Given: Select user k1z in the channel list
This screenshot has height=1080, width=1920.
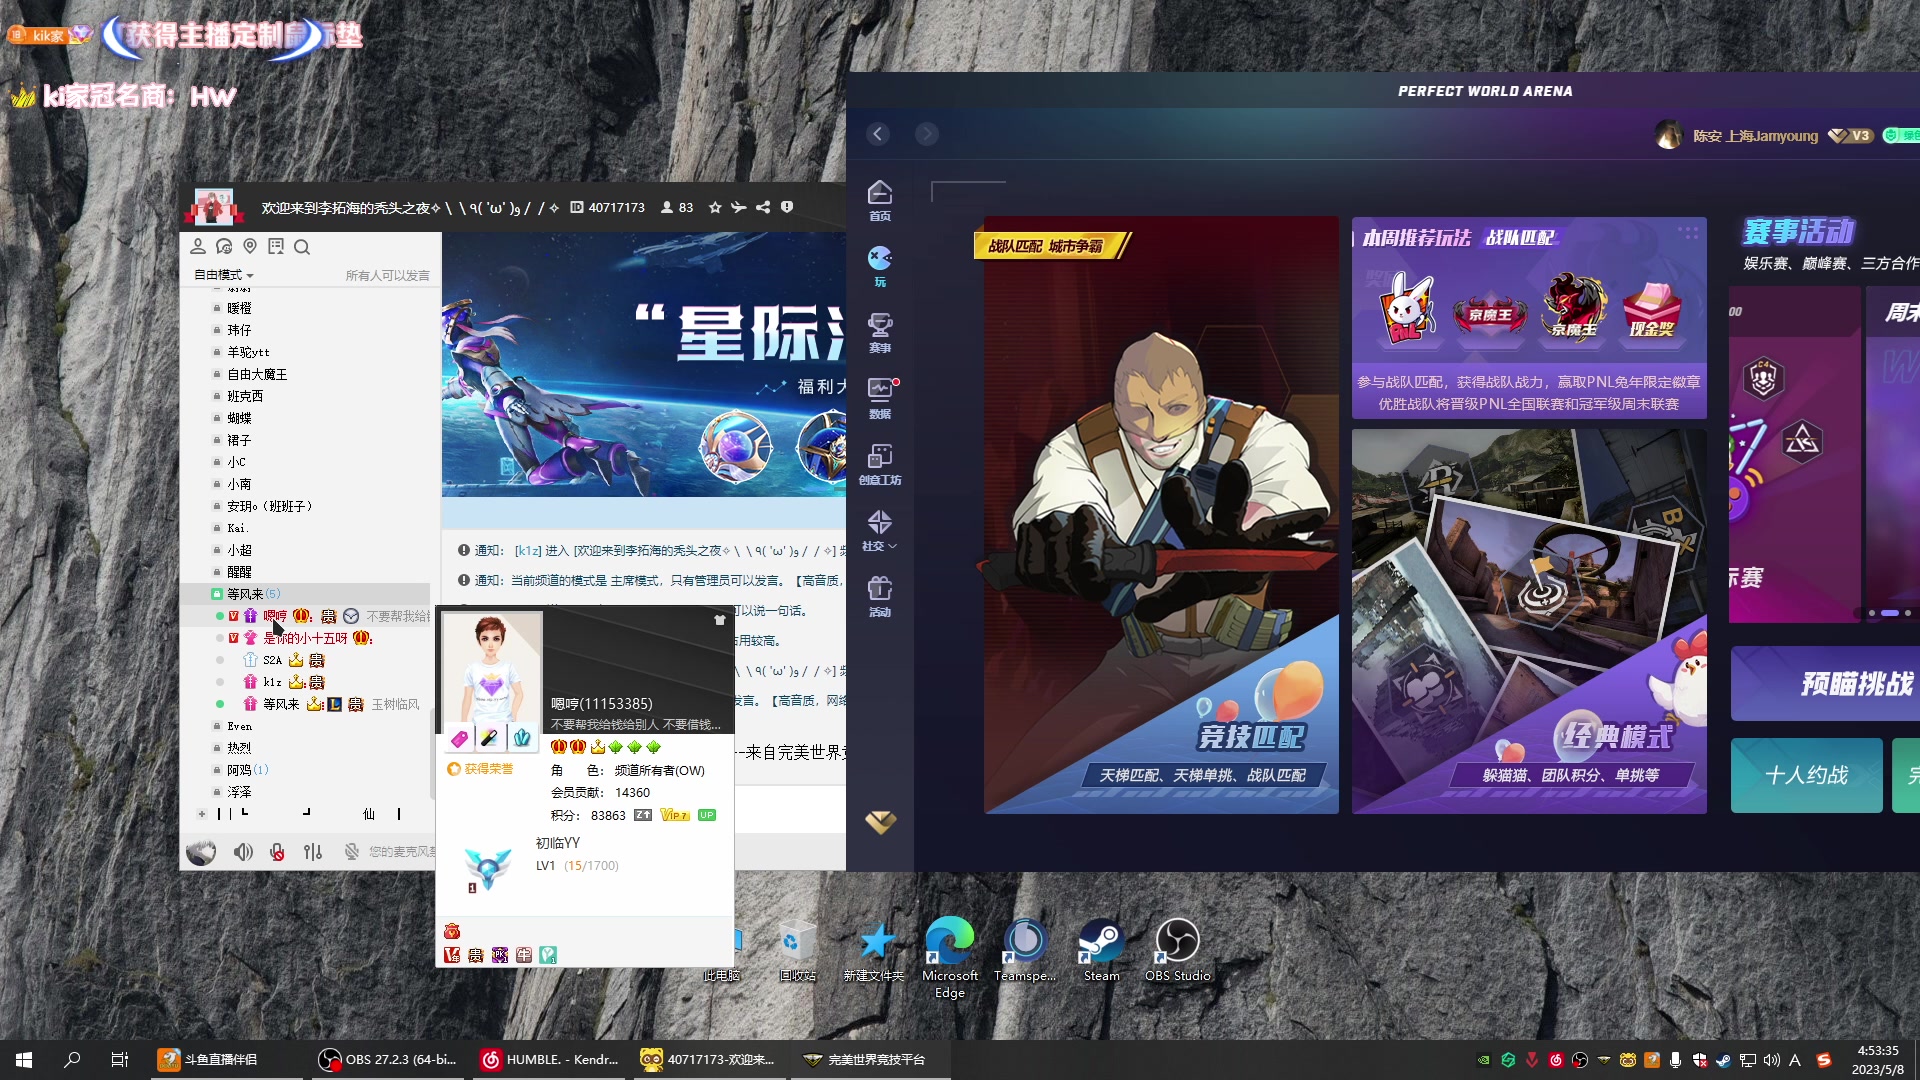Looking at the screenshot, I should coord(272,682).
